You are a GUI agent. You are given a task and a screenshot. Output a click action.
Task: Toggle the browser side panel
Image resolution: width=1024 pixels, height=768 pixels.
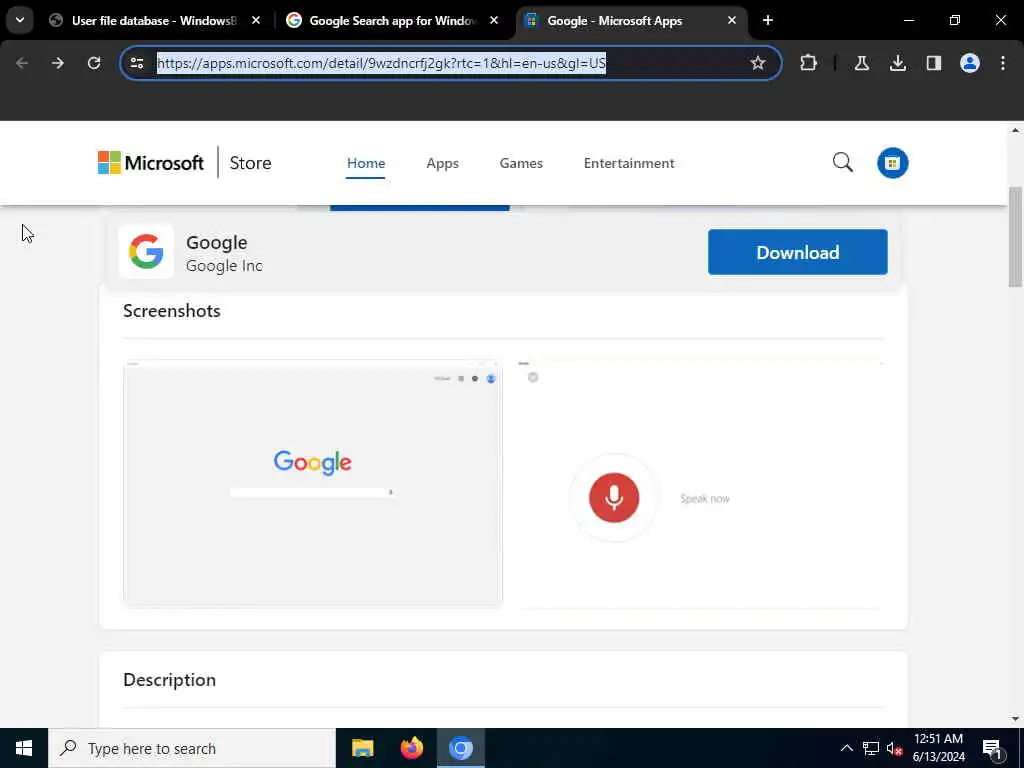[x=934, y=63]
